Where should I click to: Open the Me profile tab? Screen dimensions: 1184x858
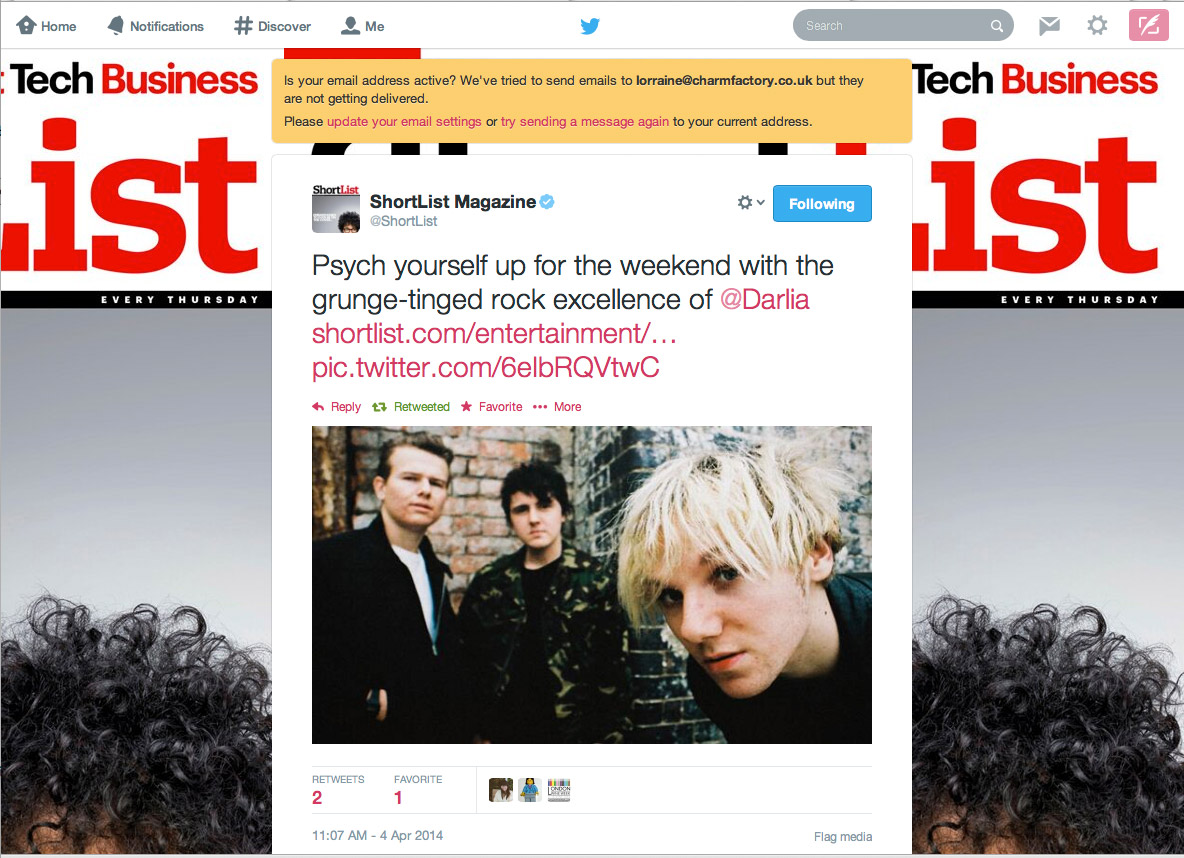tap(362, 26)
